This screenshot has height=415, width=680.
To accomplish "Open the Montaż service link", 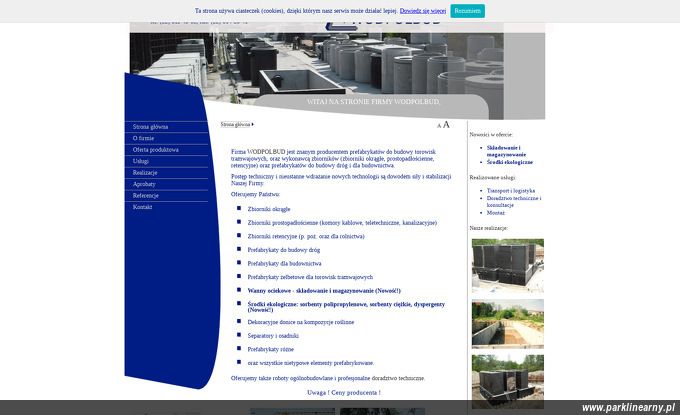I will click(495, 213).
